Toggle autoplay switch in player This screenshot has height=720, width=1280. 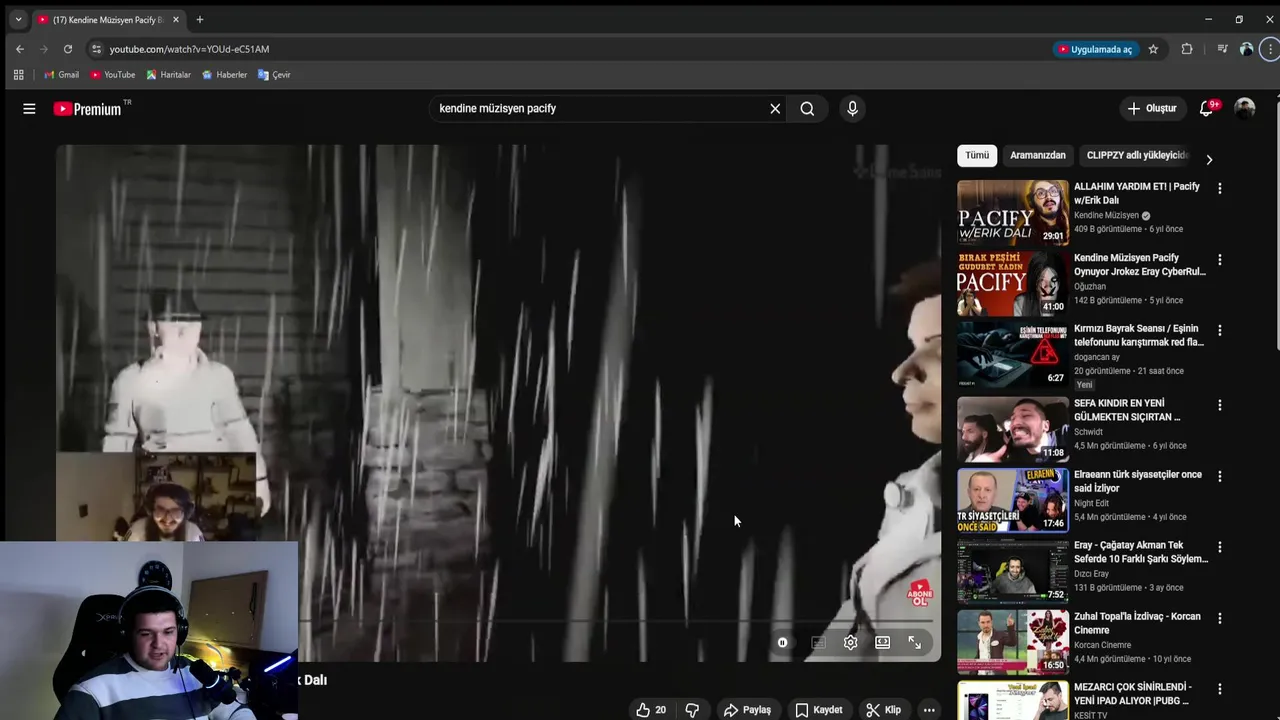[x=782, y=643]
